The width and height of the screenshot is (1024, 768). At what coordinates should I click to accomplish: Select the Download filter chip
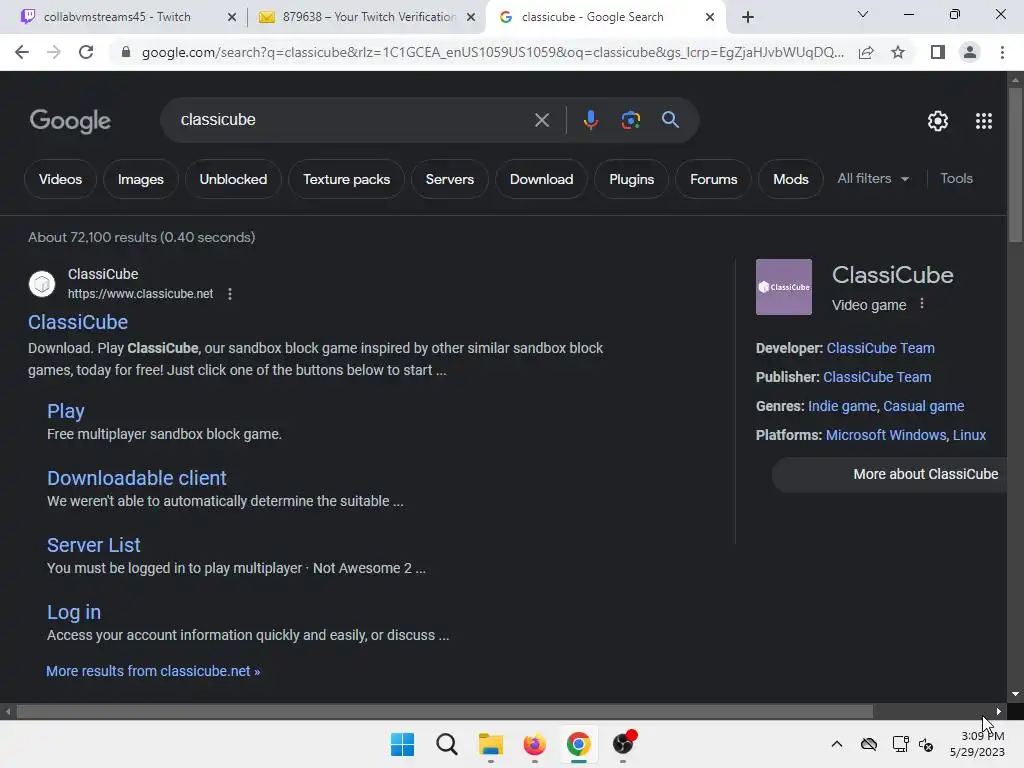(541, 179)
